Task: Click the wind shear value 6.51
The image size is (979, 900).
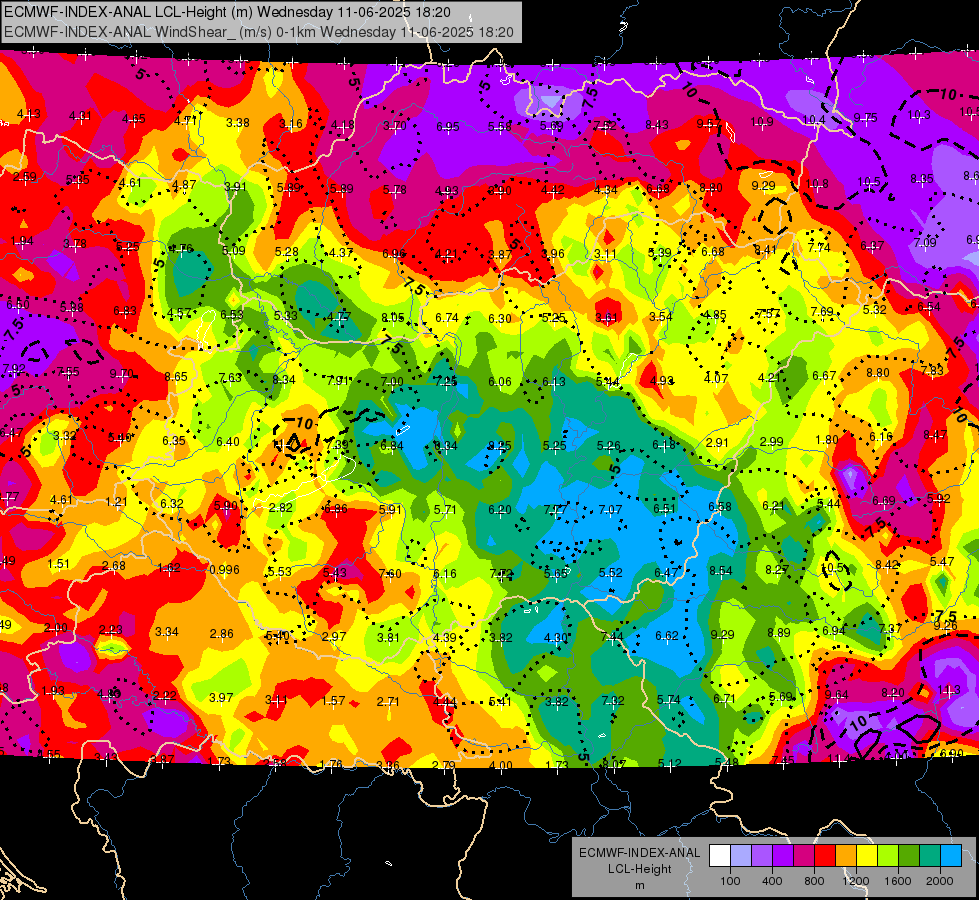Action: tap(664, 508)
